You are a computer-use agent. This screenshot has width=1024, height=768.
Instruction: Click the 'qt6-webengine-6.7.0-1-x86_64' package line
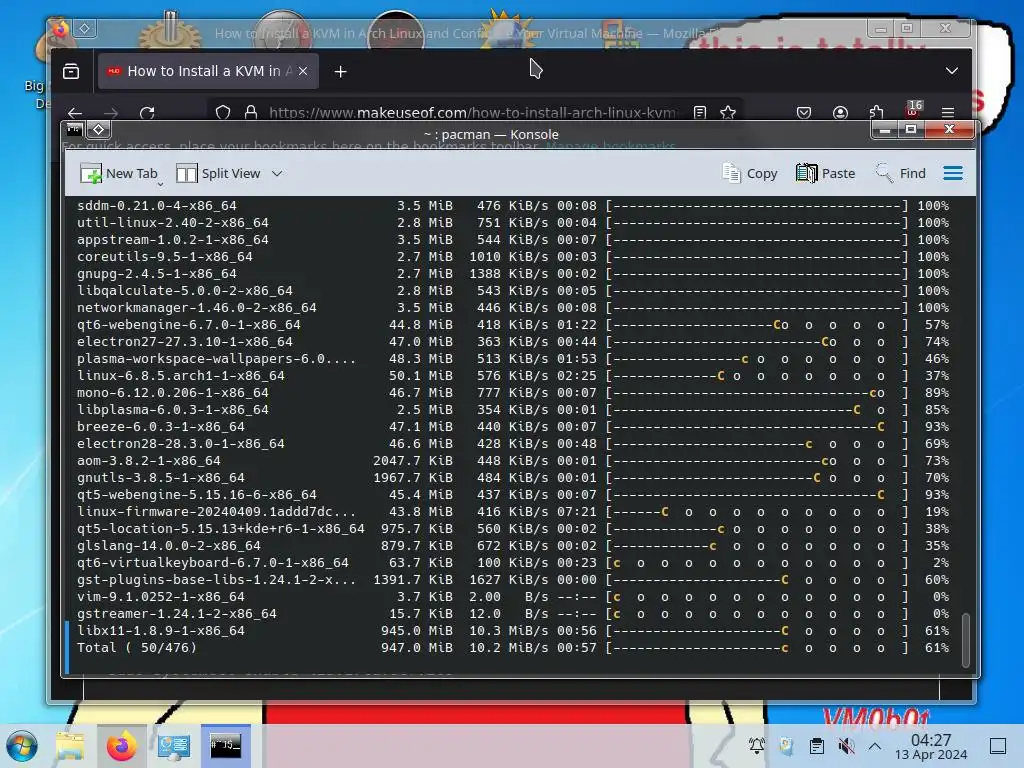tap(513, 325)
